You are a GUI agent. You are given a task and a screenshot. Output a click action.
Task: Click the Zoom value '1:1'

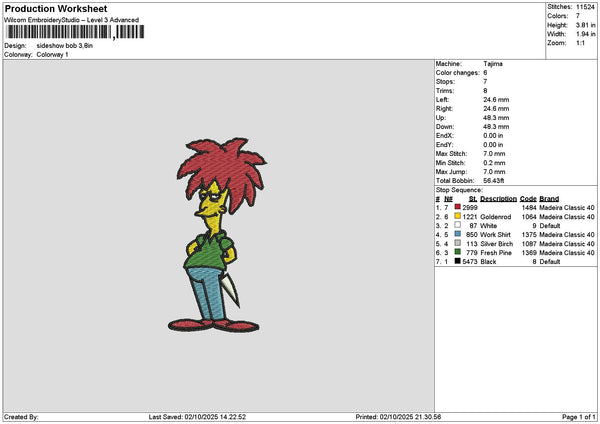pos(580,43)
